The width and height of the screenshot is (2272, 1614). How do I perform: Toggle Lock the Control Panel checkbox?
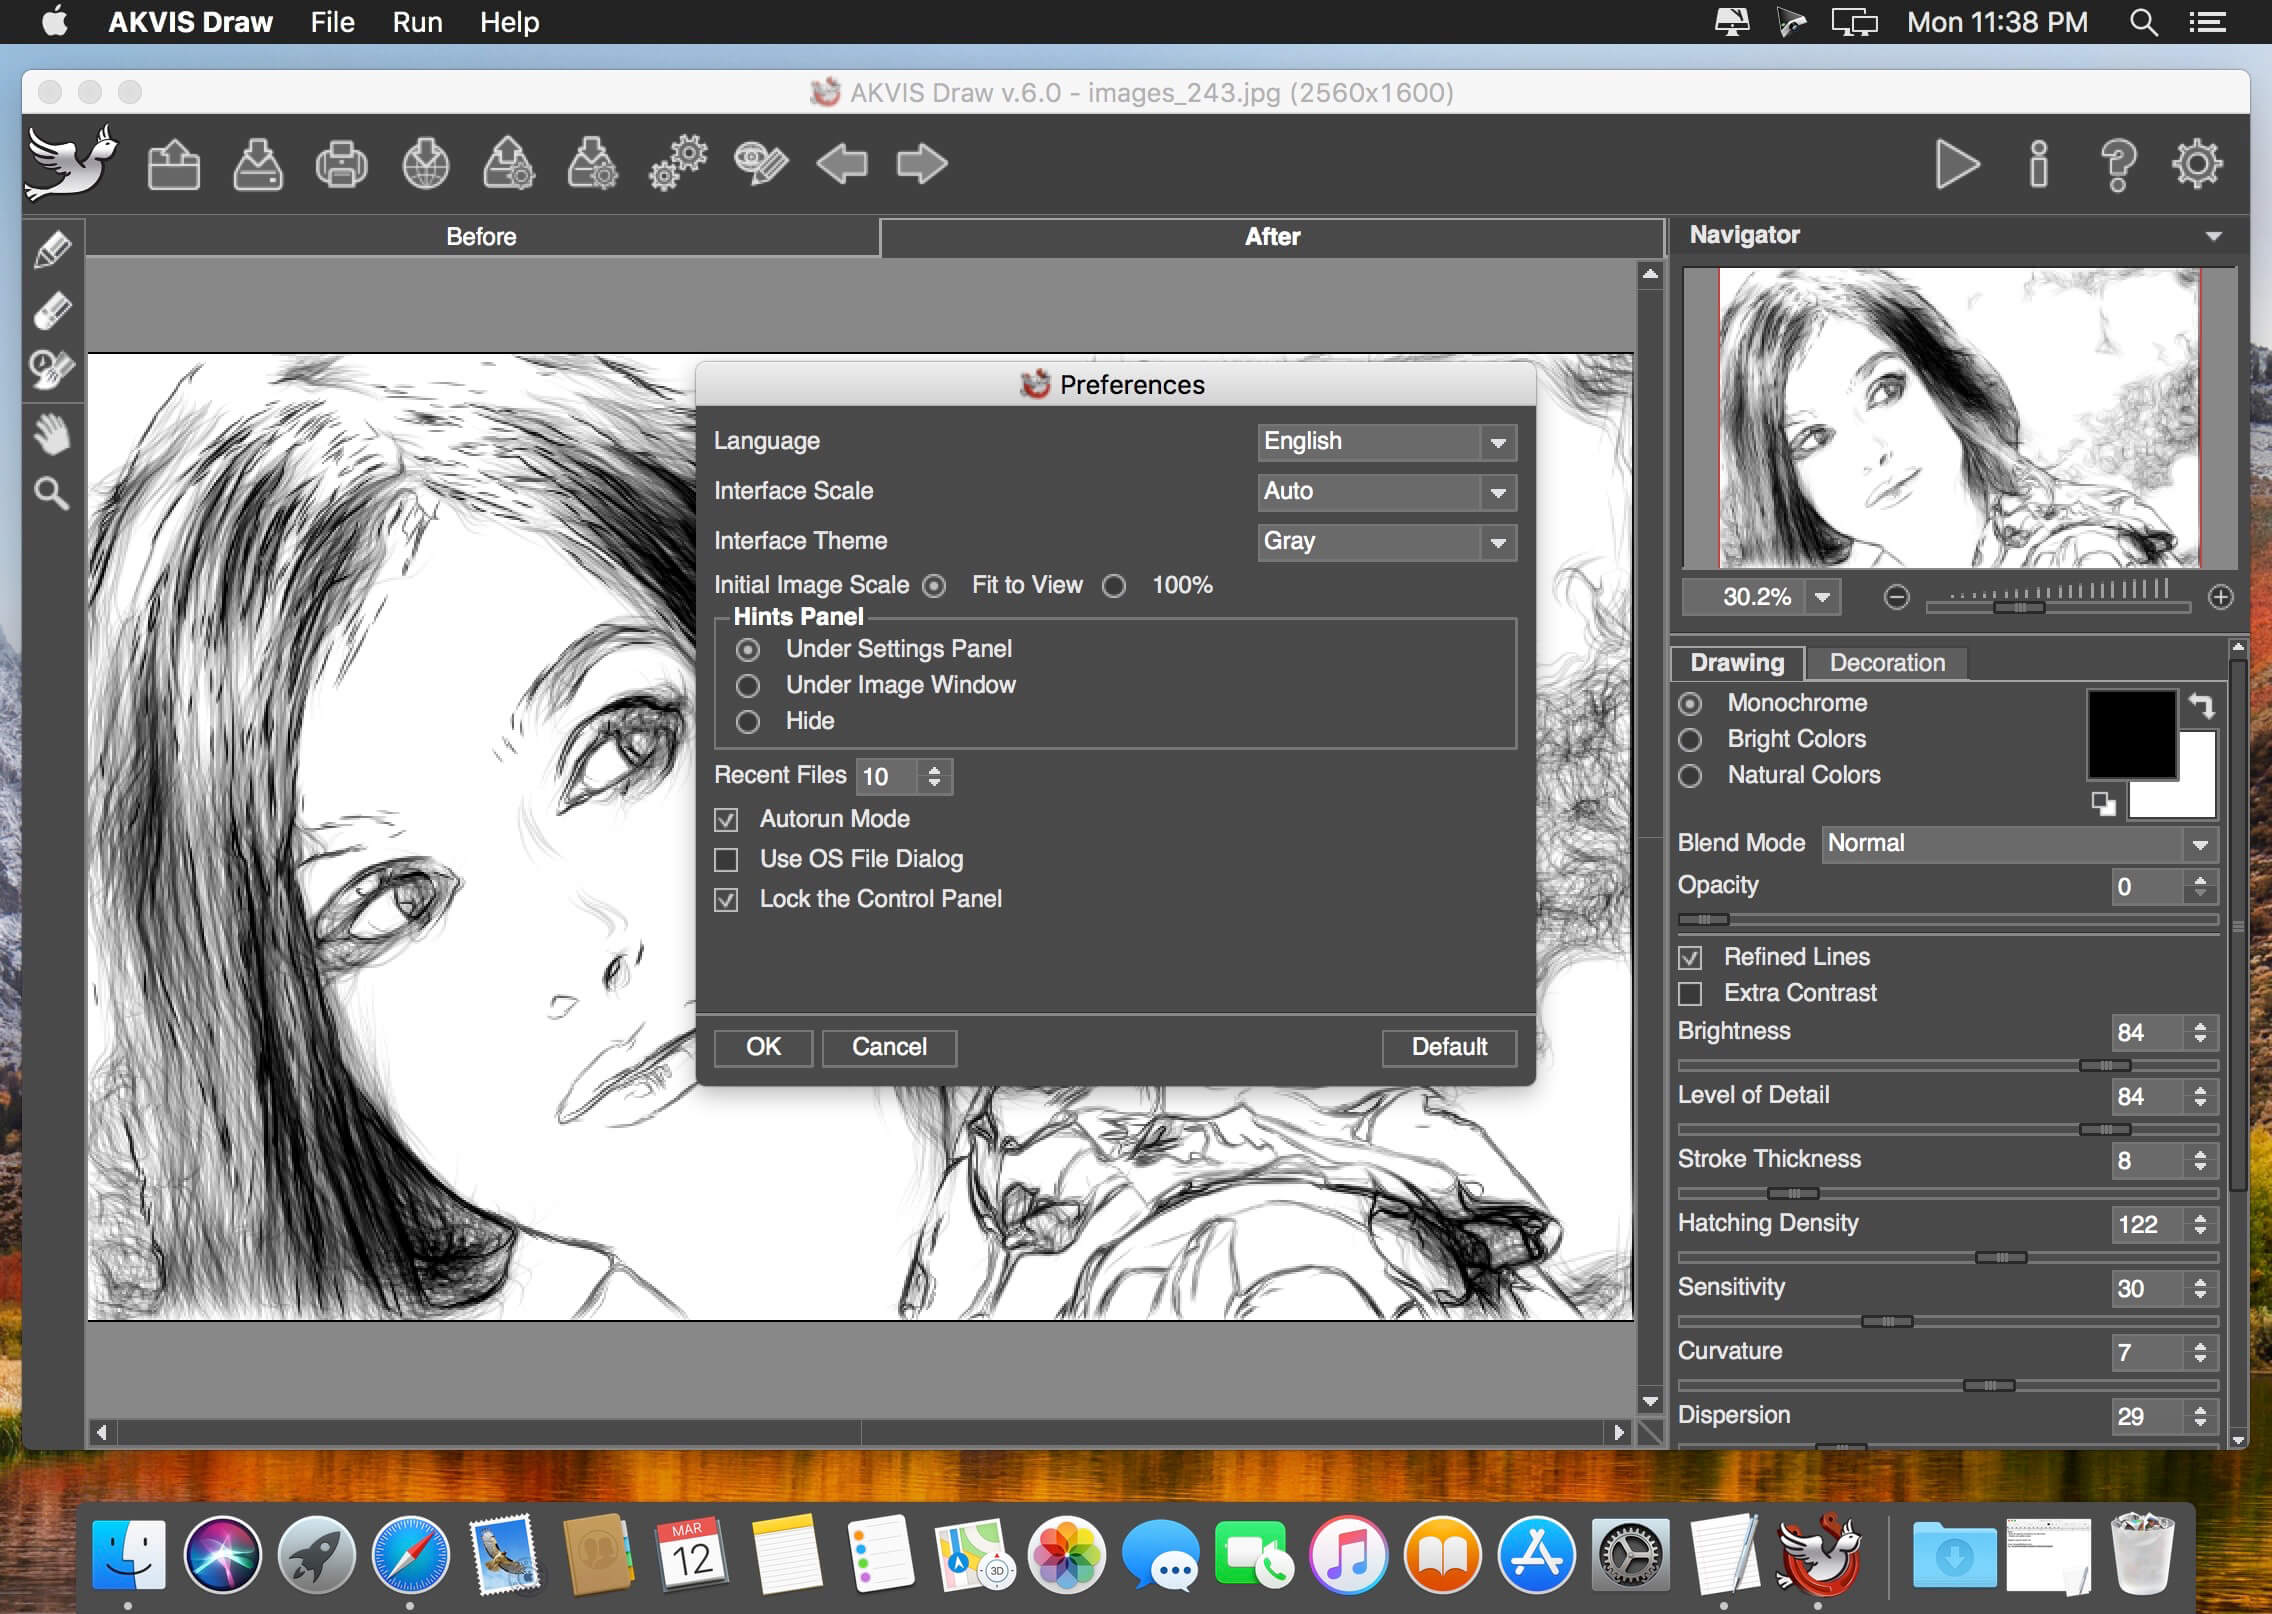(x=726, y=900)
